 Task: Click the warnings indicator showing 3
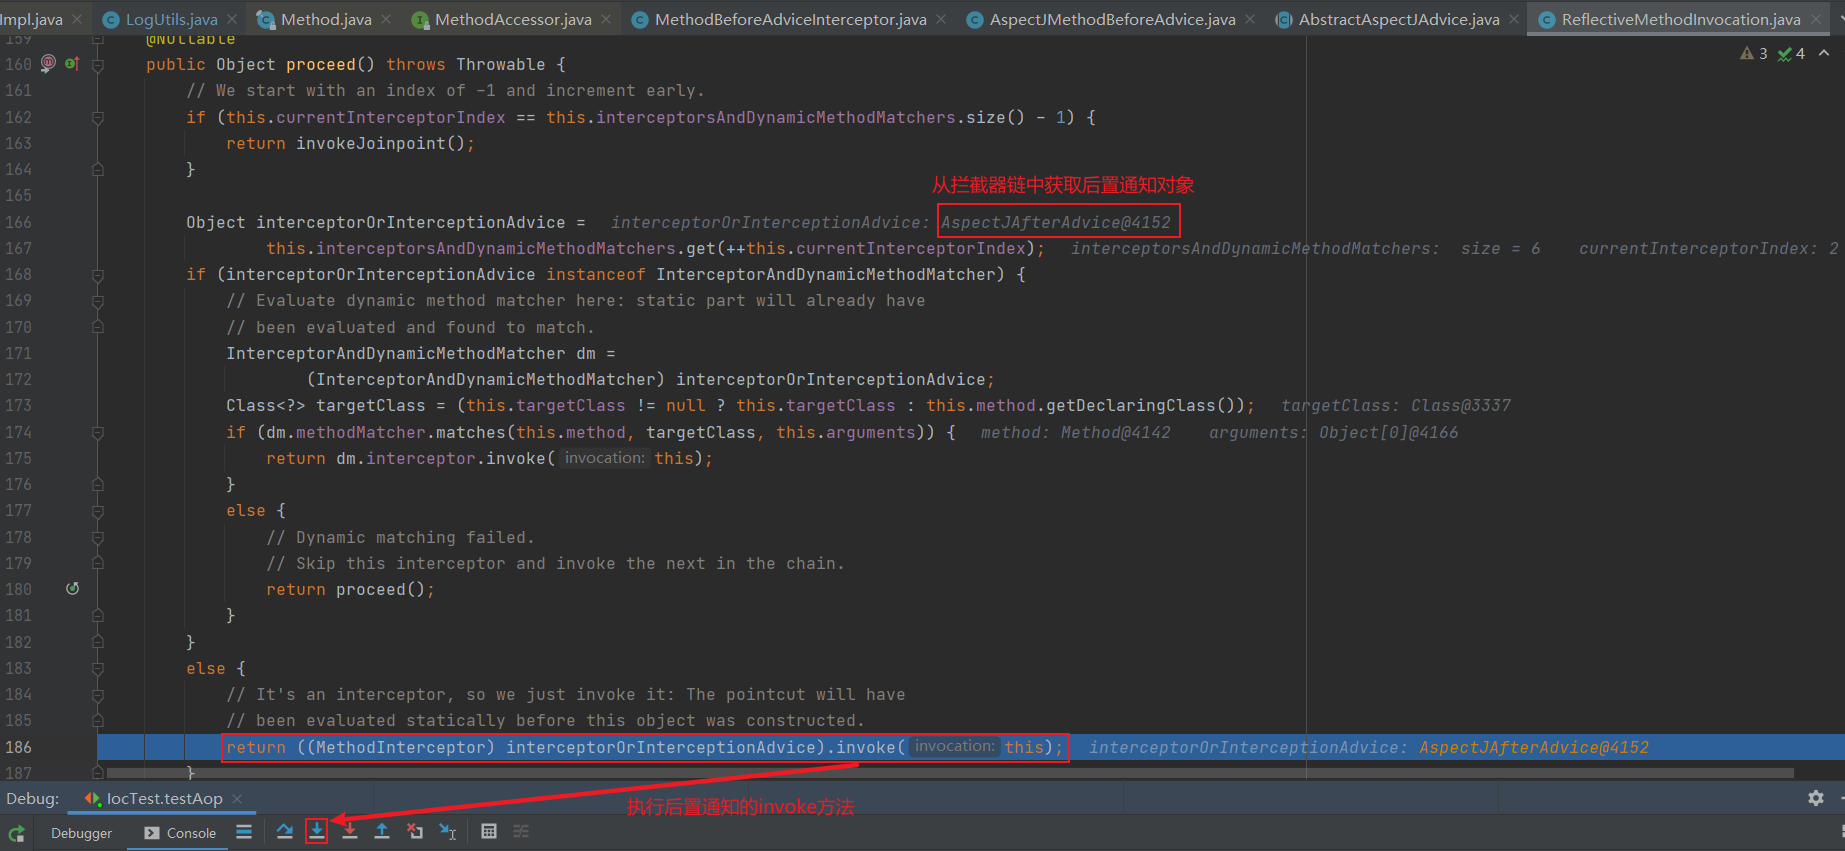(x=1754, y=53)
